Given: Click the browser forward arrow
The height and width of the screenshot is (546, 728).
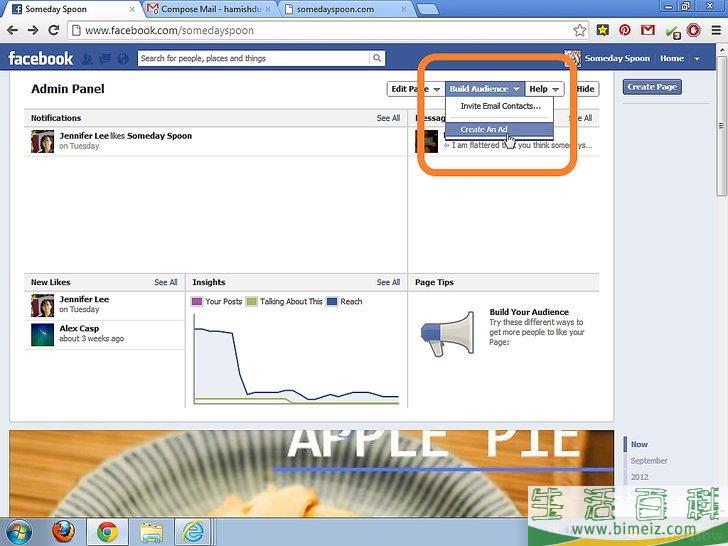Looking at the screenshot, I should click(x=33, y=31).
